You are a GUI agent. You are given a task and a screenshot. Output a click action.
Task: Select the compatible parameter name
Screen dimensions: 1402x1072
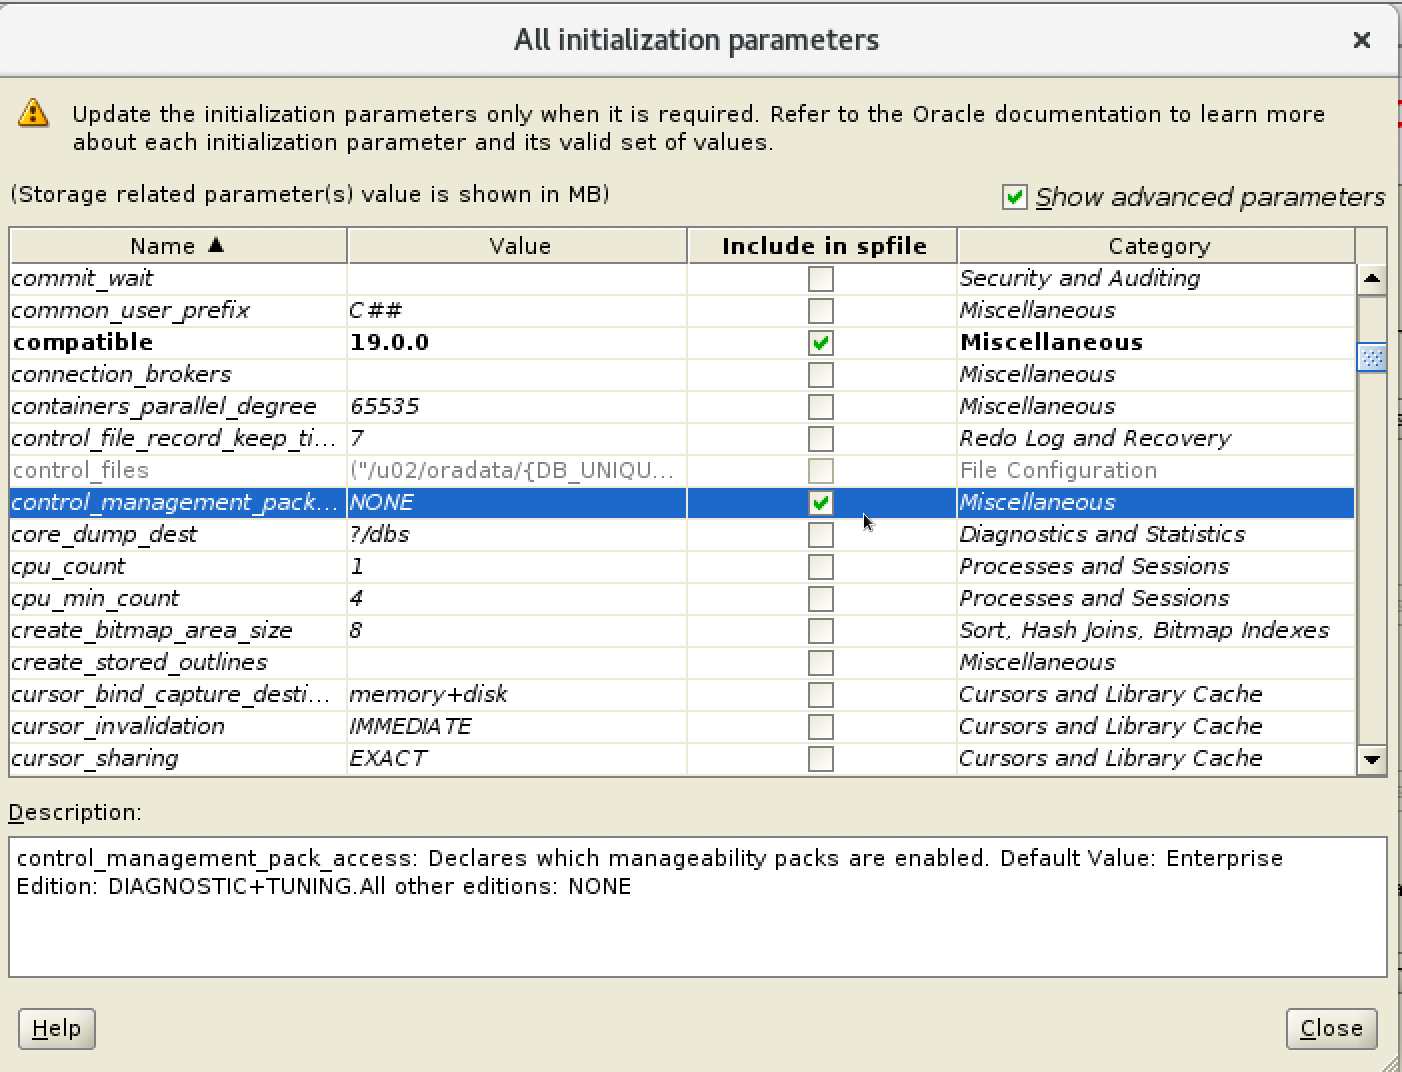pos(83,342)
